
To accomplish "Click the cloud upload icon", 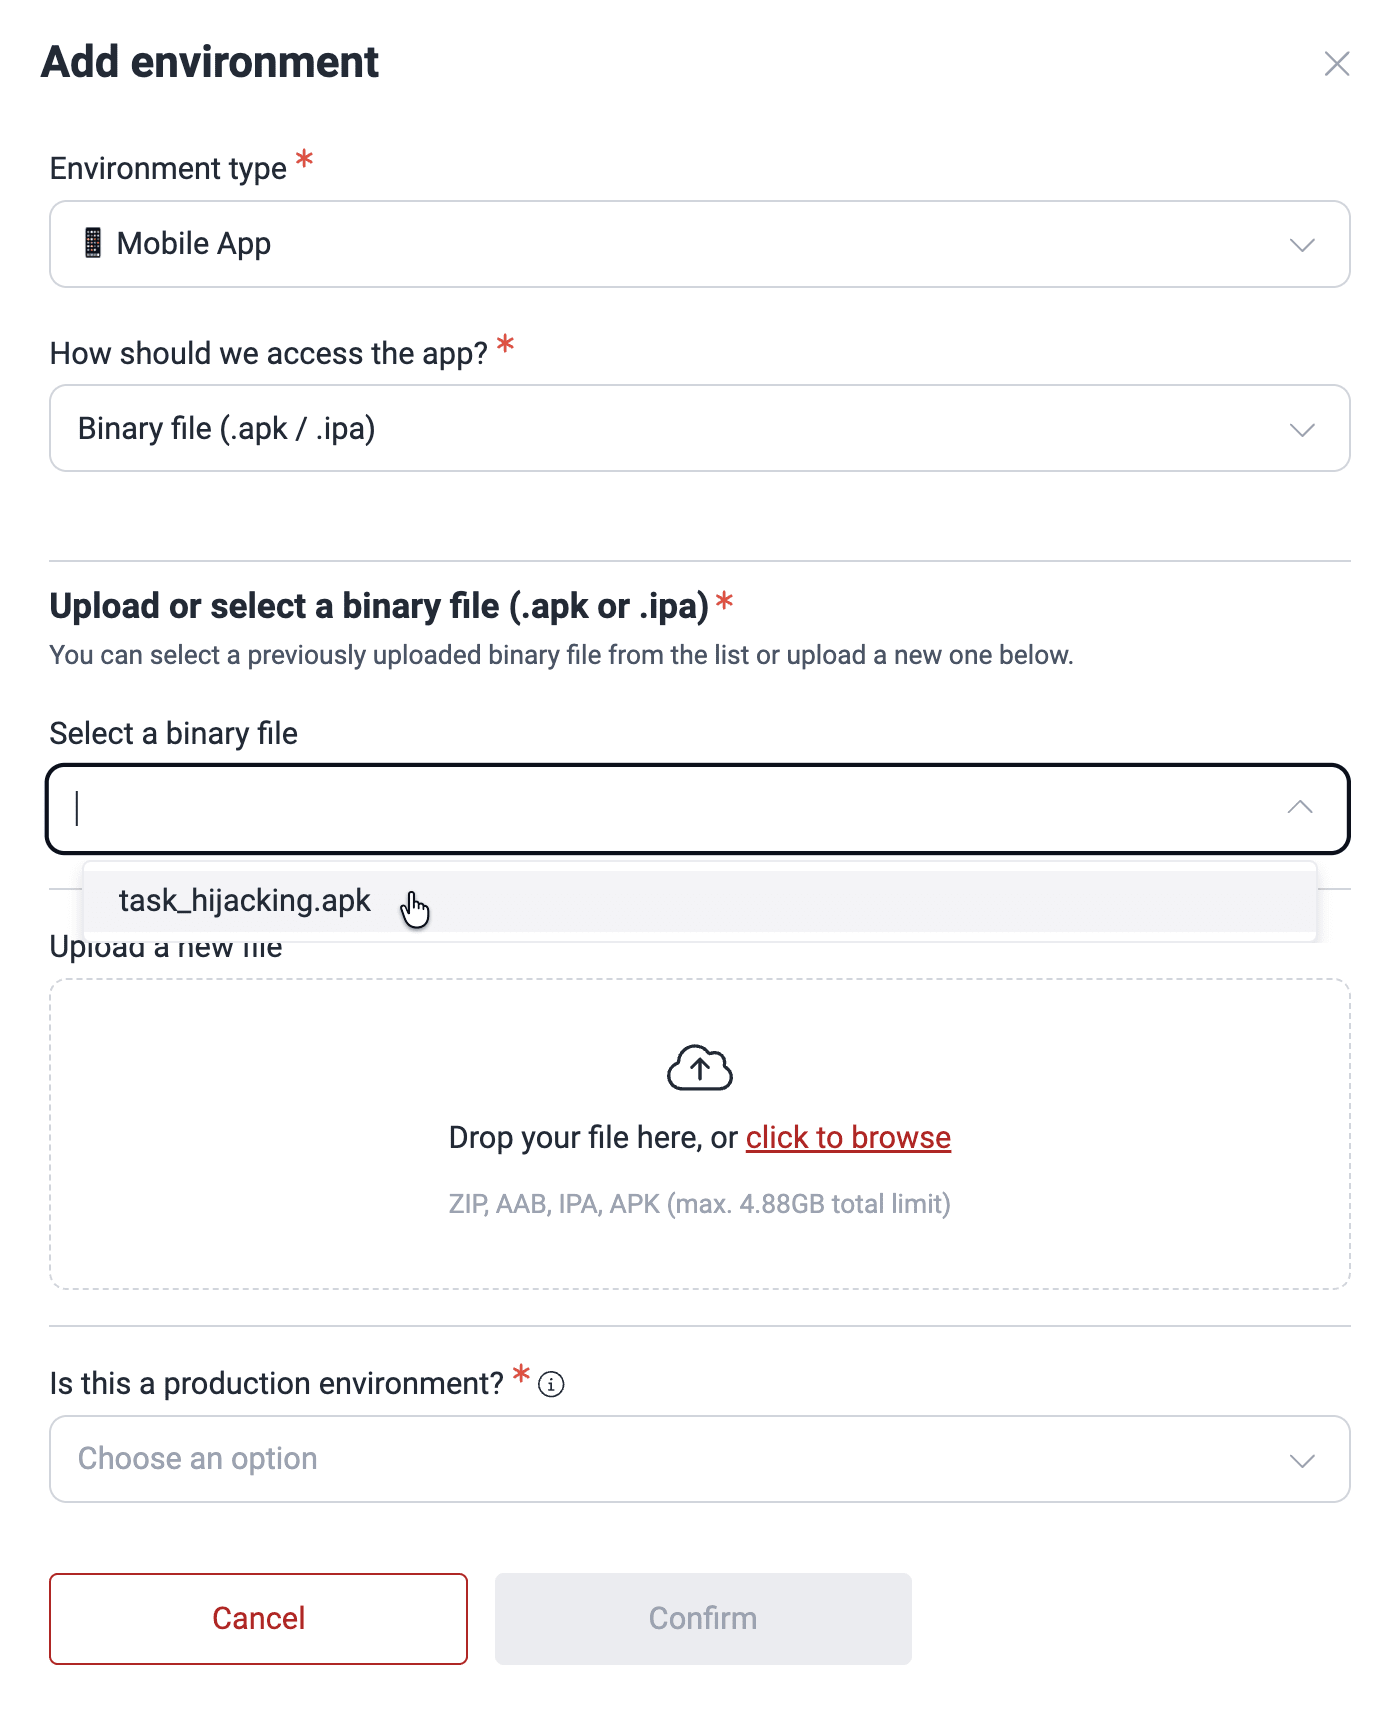I will [699, 1066].
